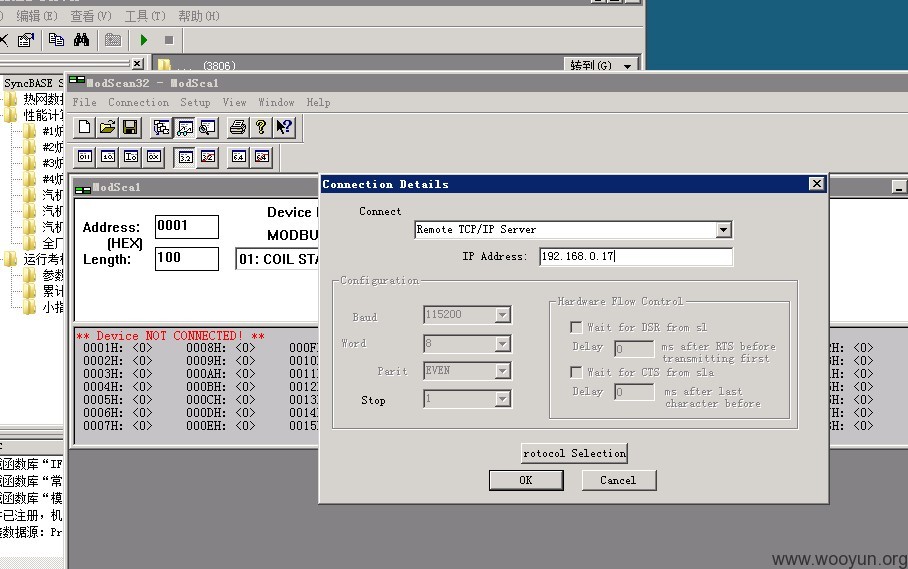Select swapped 6.4 double float icon
The image size is (908, 569).
(262, 157)
